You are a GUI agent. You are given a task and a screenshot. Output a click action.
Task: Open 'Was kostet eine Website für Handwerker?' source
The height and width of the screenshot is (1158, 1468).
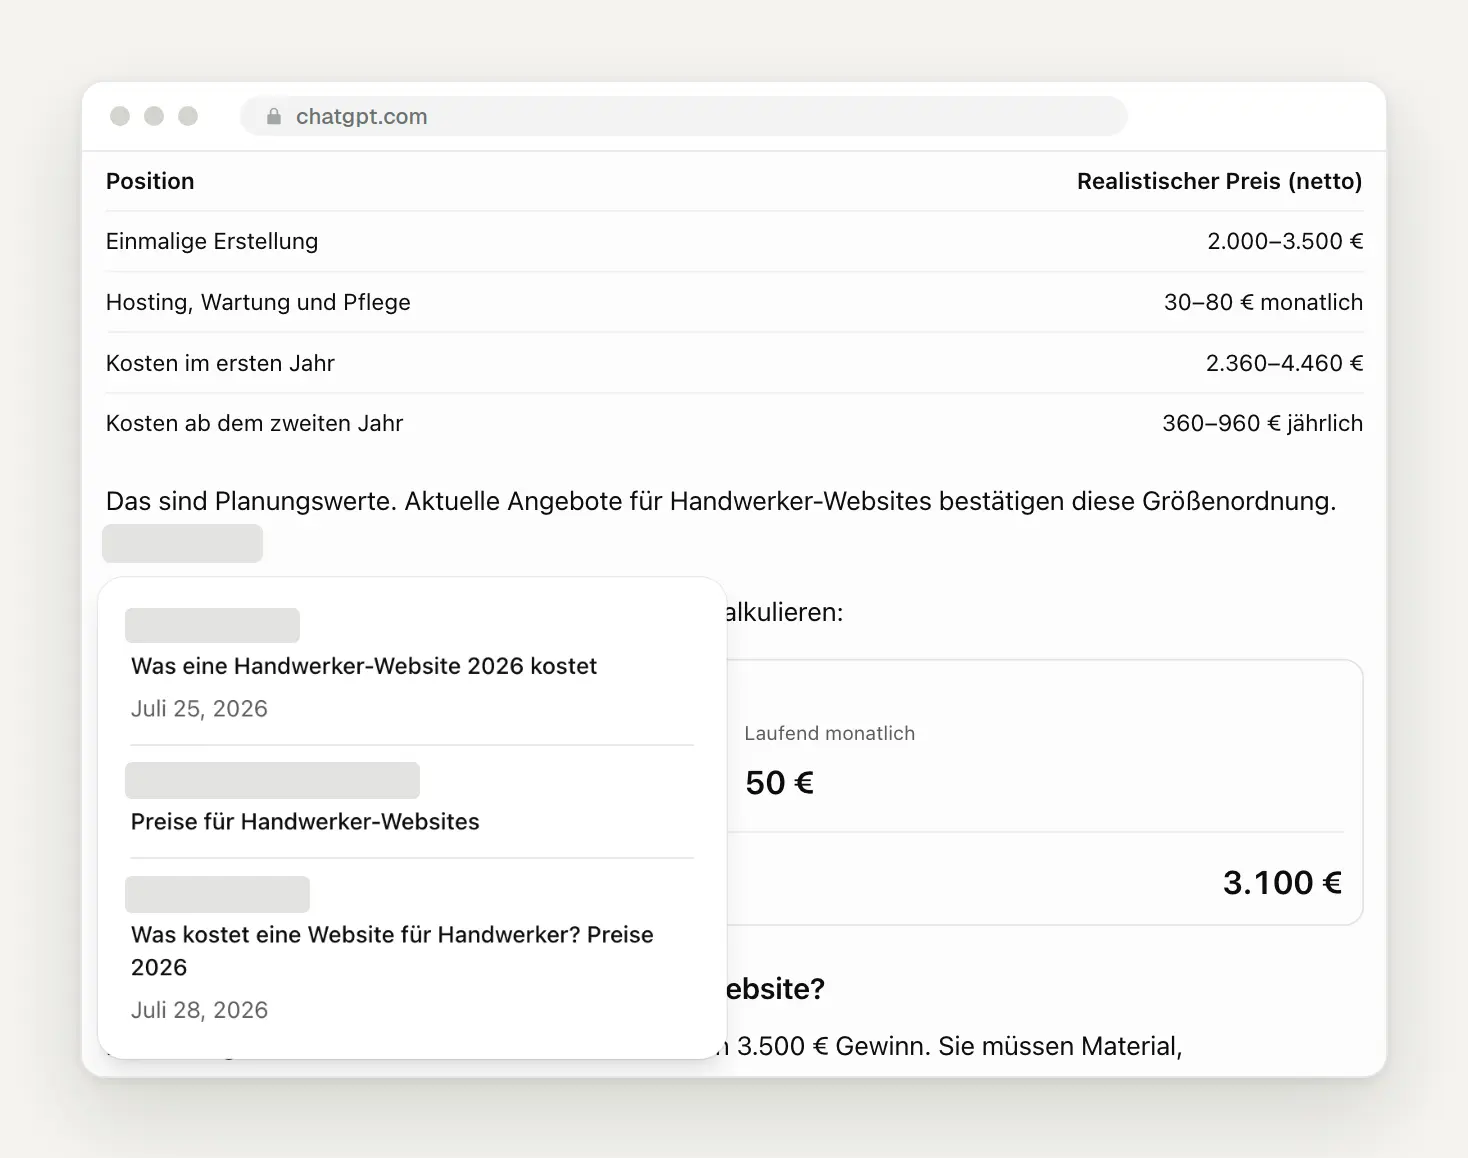pyautogui.click(x=392, y=950)
